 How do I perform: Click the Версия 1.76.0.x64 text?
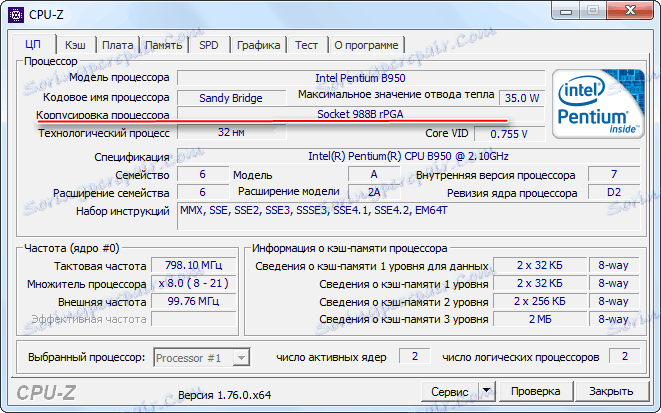tap(224, 395)
